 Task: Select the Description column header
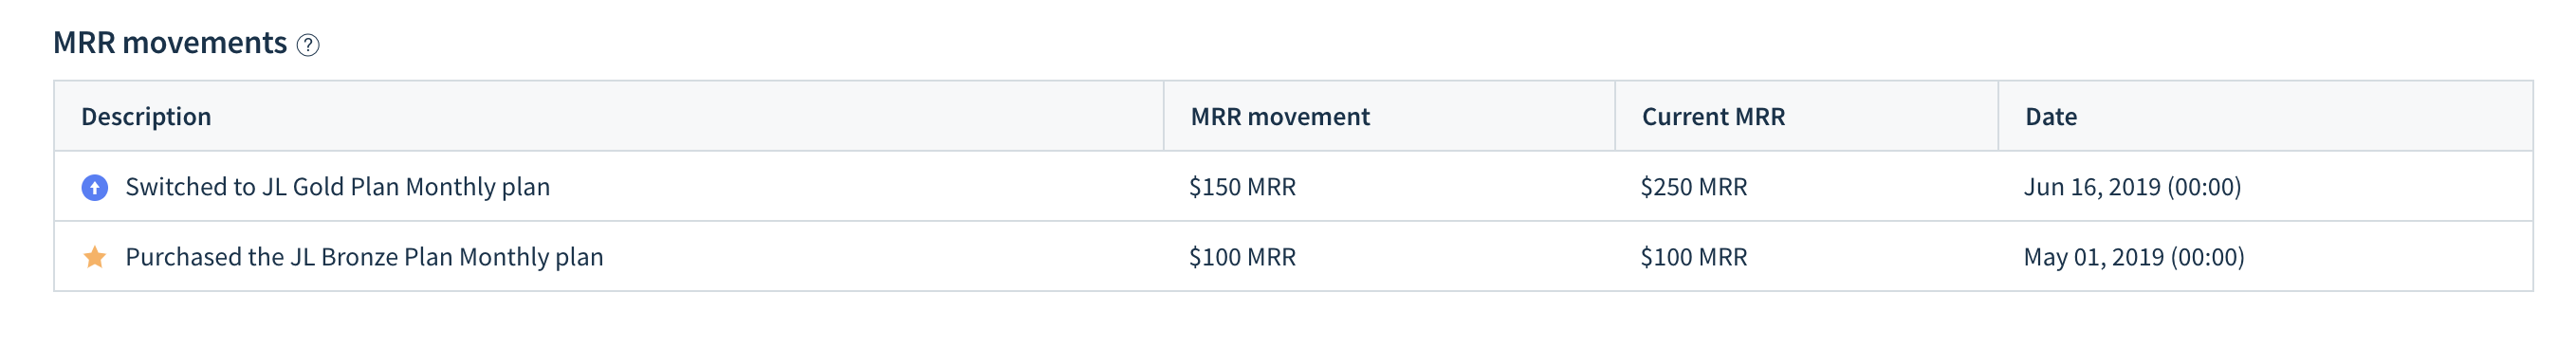pos(146,117)
